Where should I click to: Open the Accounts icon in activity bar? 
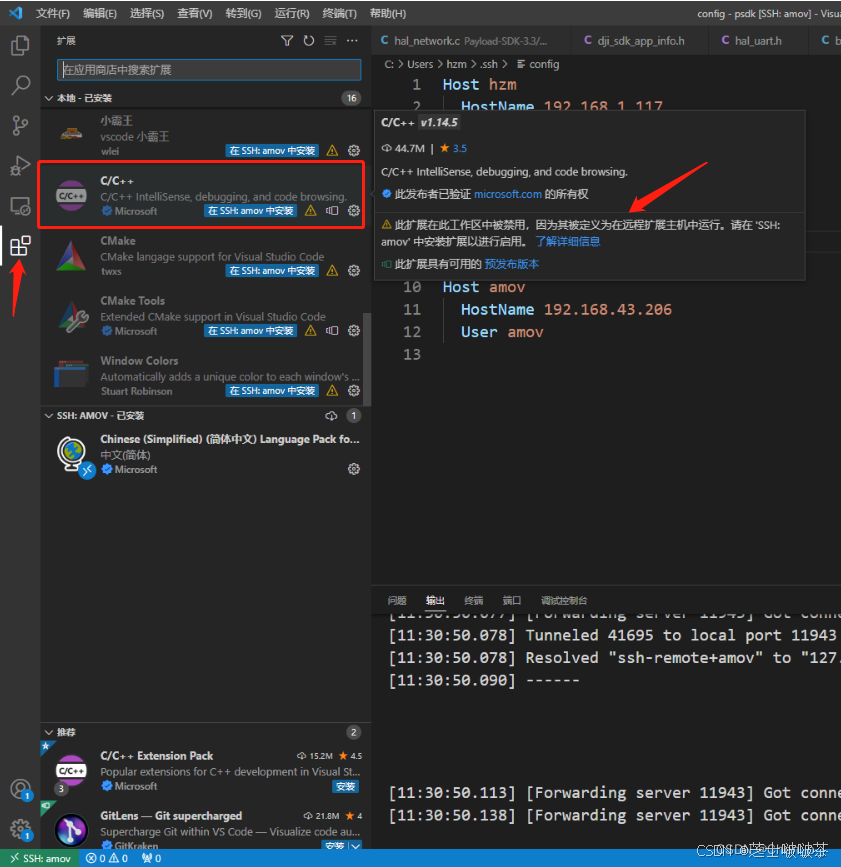(x=20, y=789)
